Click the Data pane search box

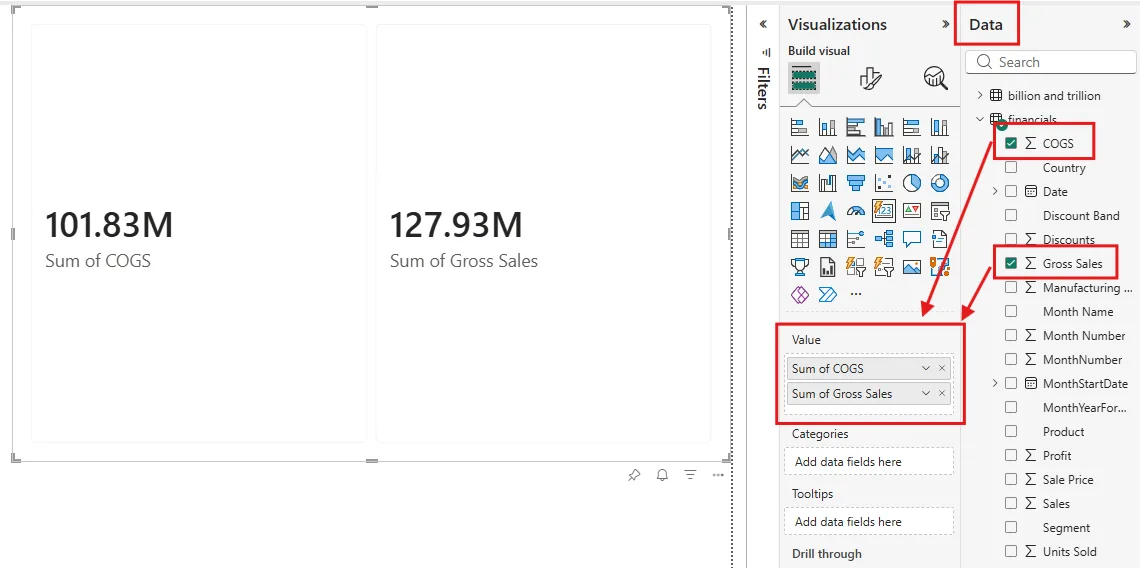[x=1051, y=62]
